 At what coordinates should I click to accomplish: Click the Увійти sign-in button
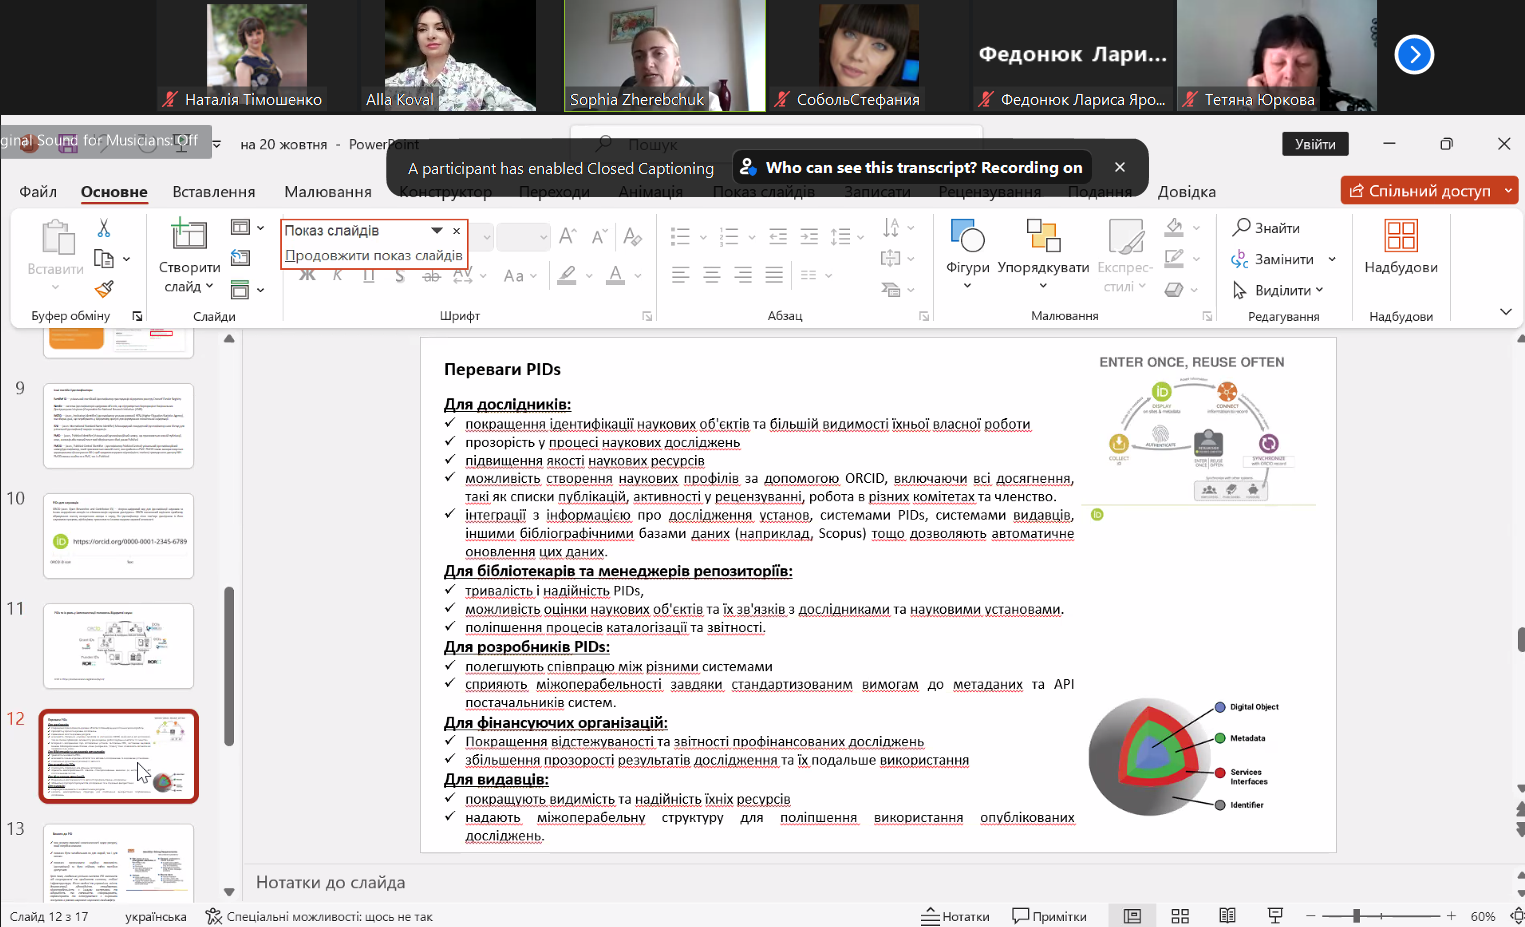point(1314,144)
